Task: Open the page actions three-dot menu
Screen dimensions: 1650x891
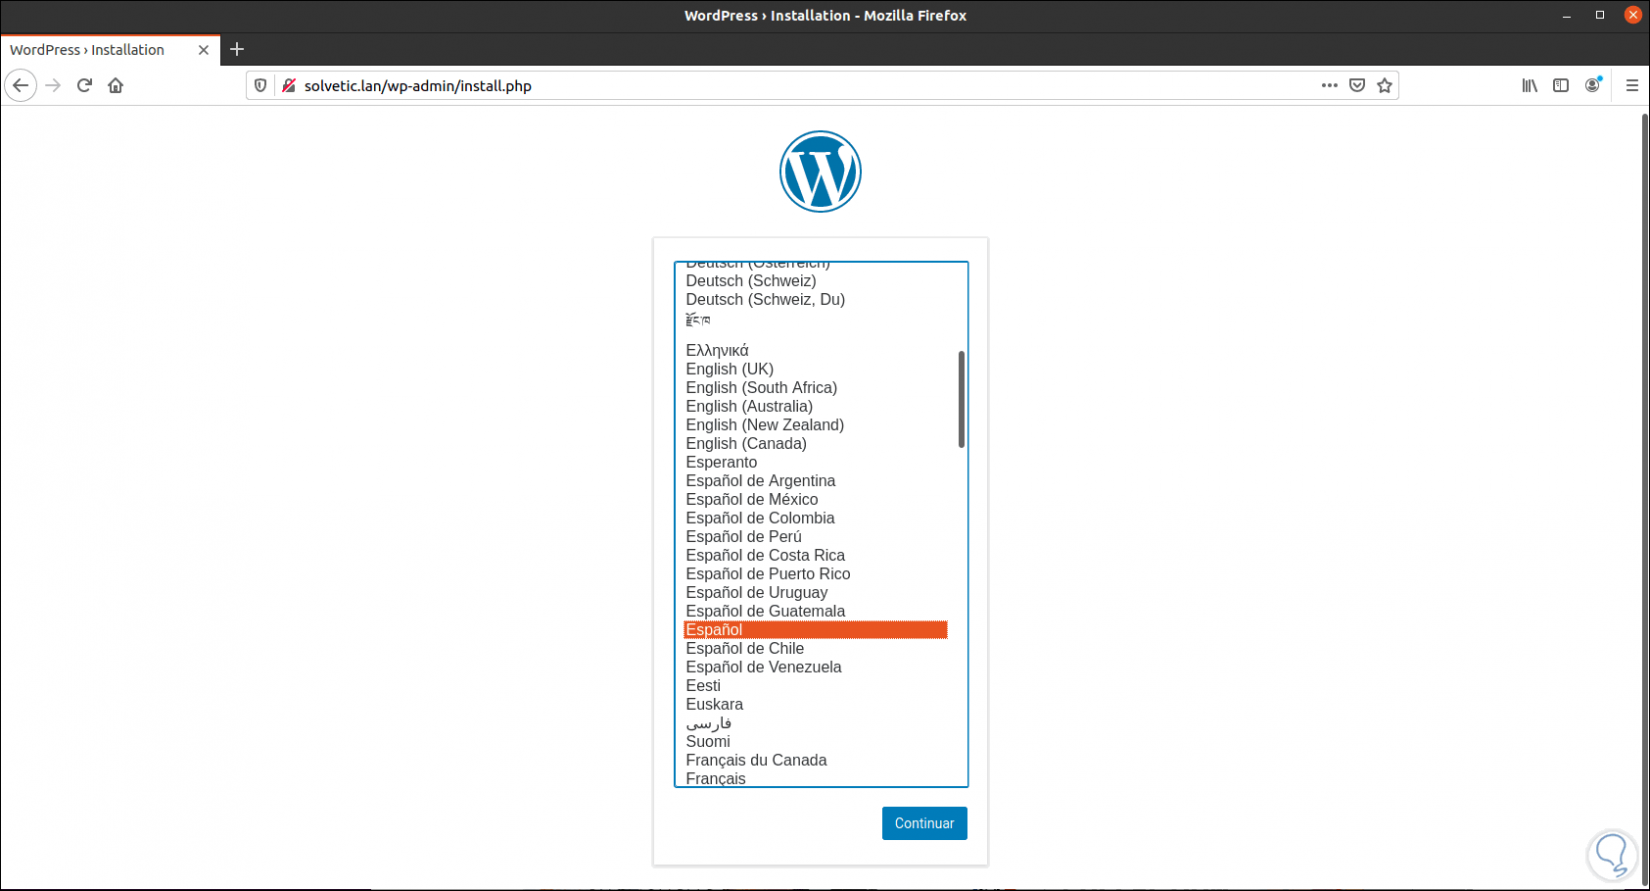Action: pos(1329,86)
